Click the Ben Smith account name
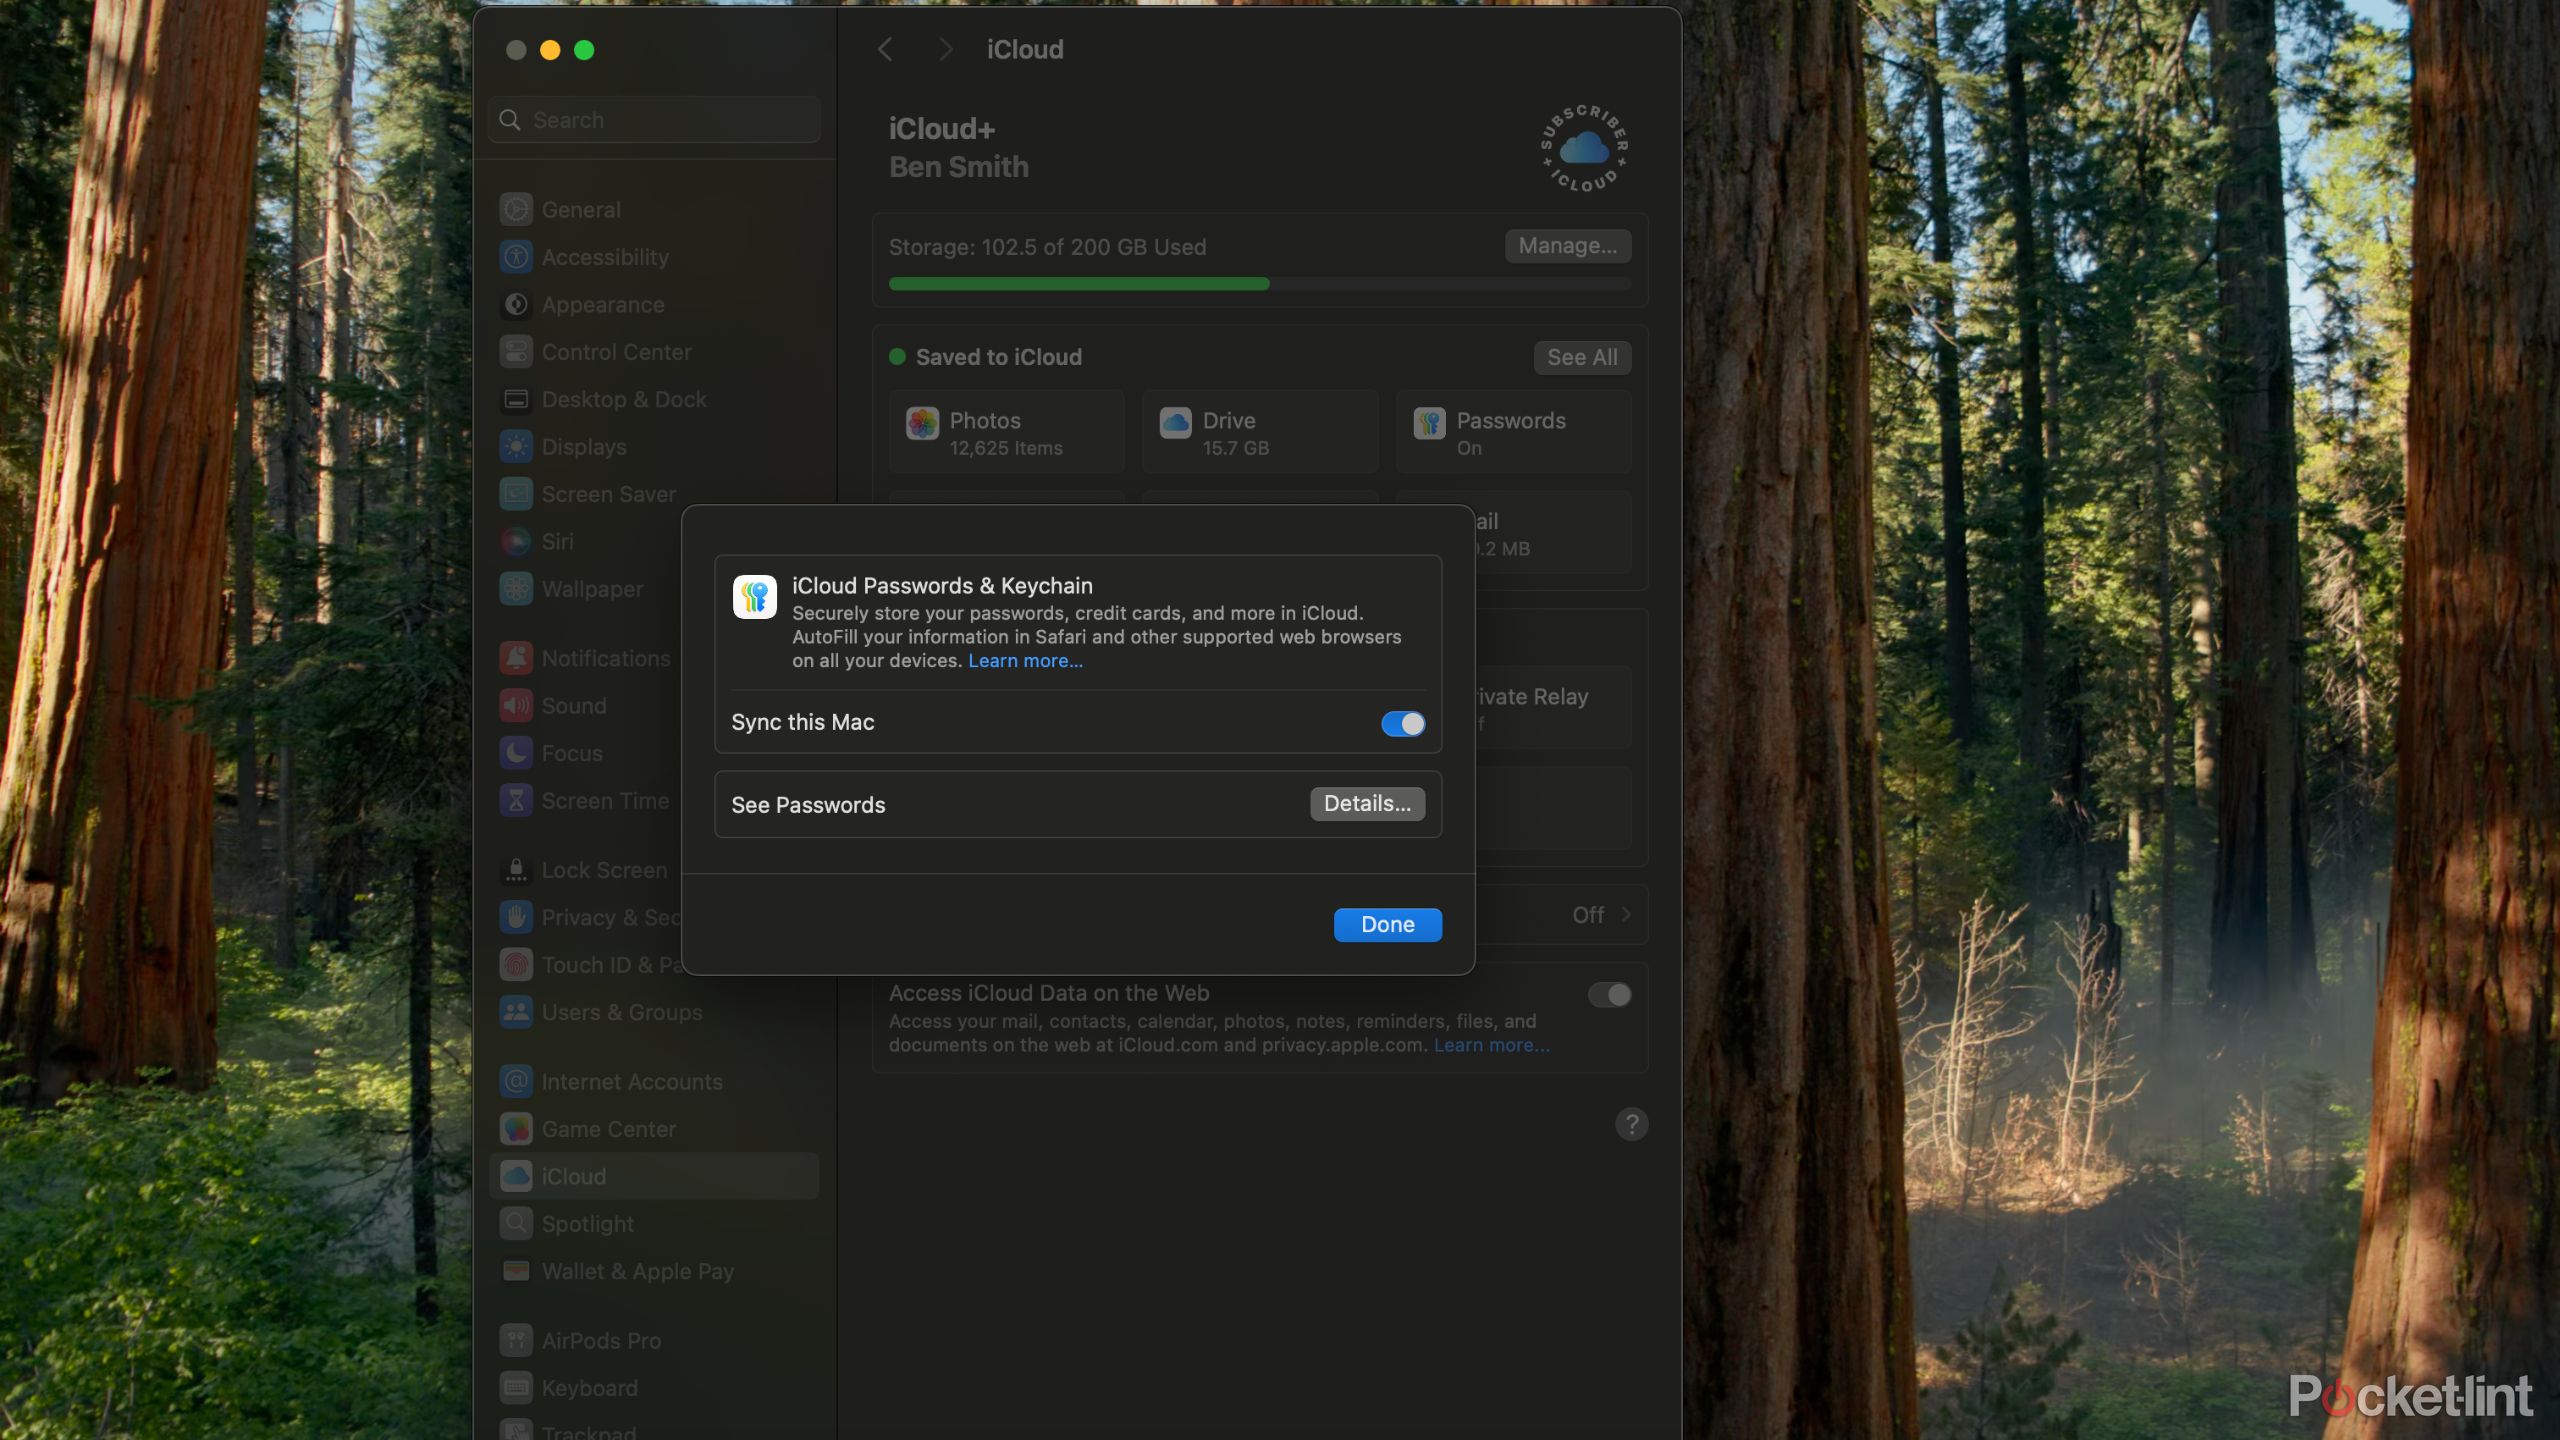The width and height of the screenshot is (2560, 1440). click(958, 167)
